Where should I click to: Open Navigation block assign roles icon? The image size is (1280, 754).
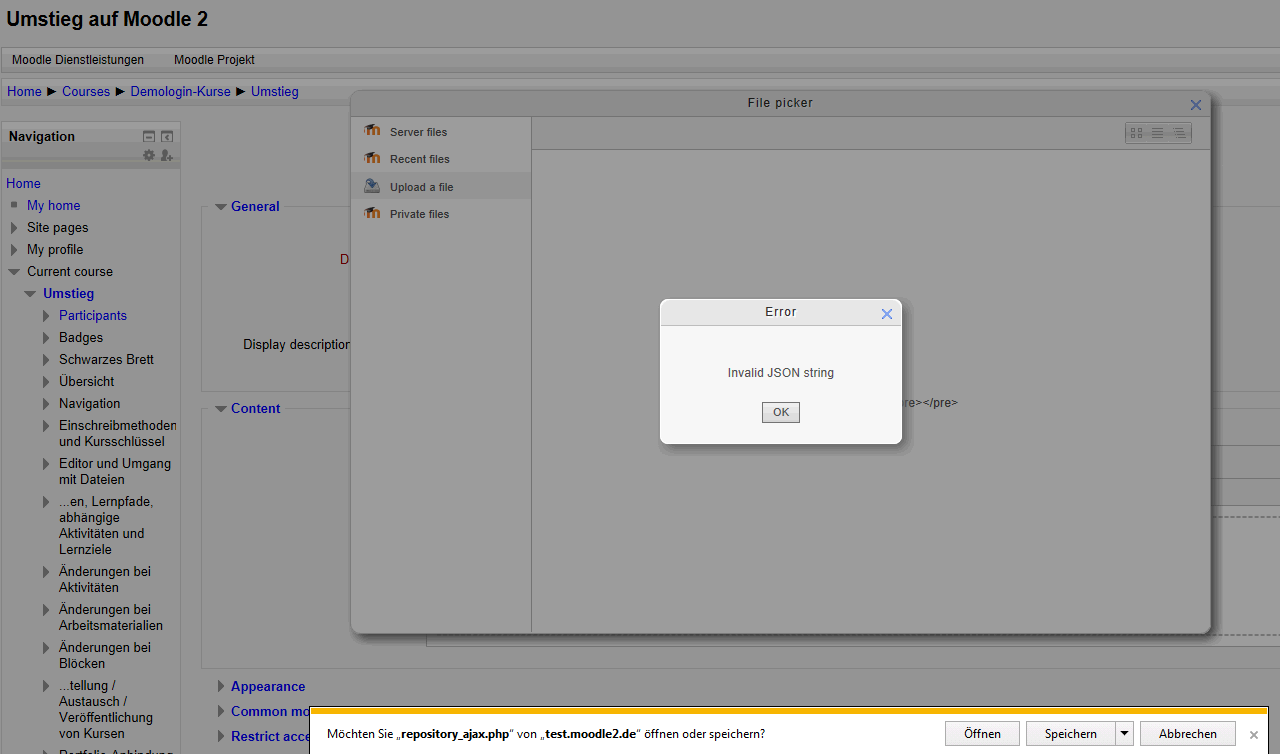[x=167, y=155]
